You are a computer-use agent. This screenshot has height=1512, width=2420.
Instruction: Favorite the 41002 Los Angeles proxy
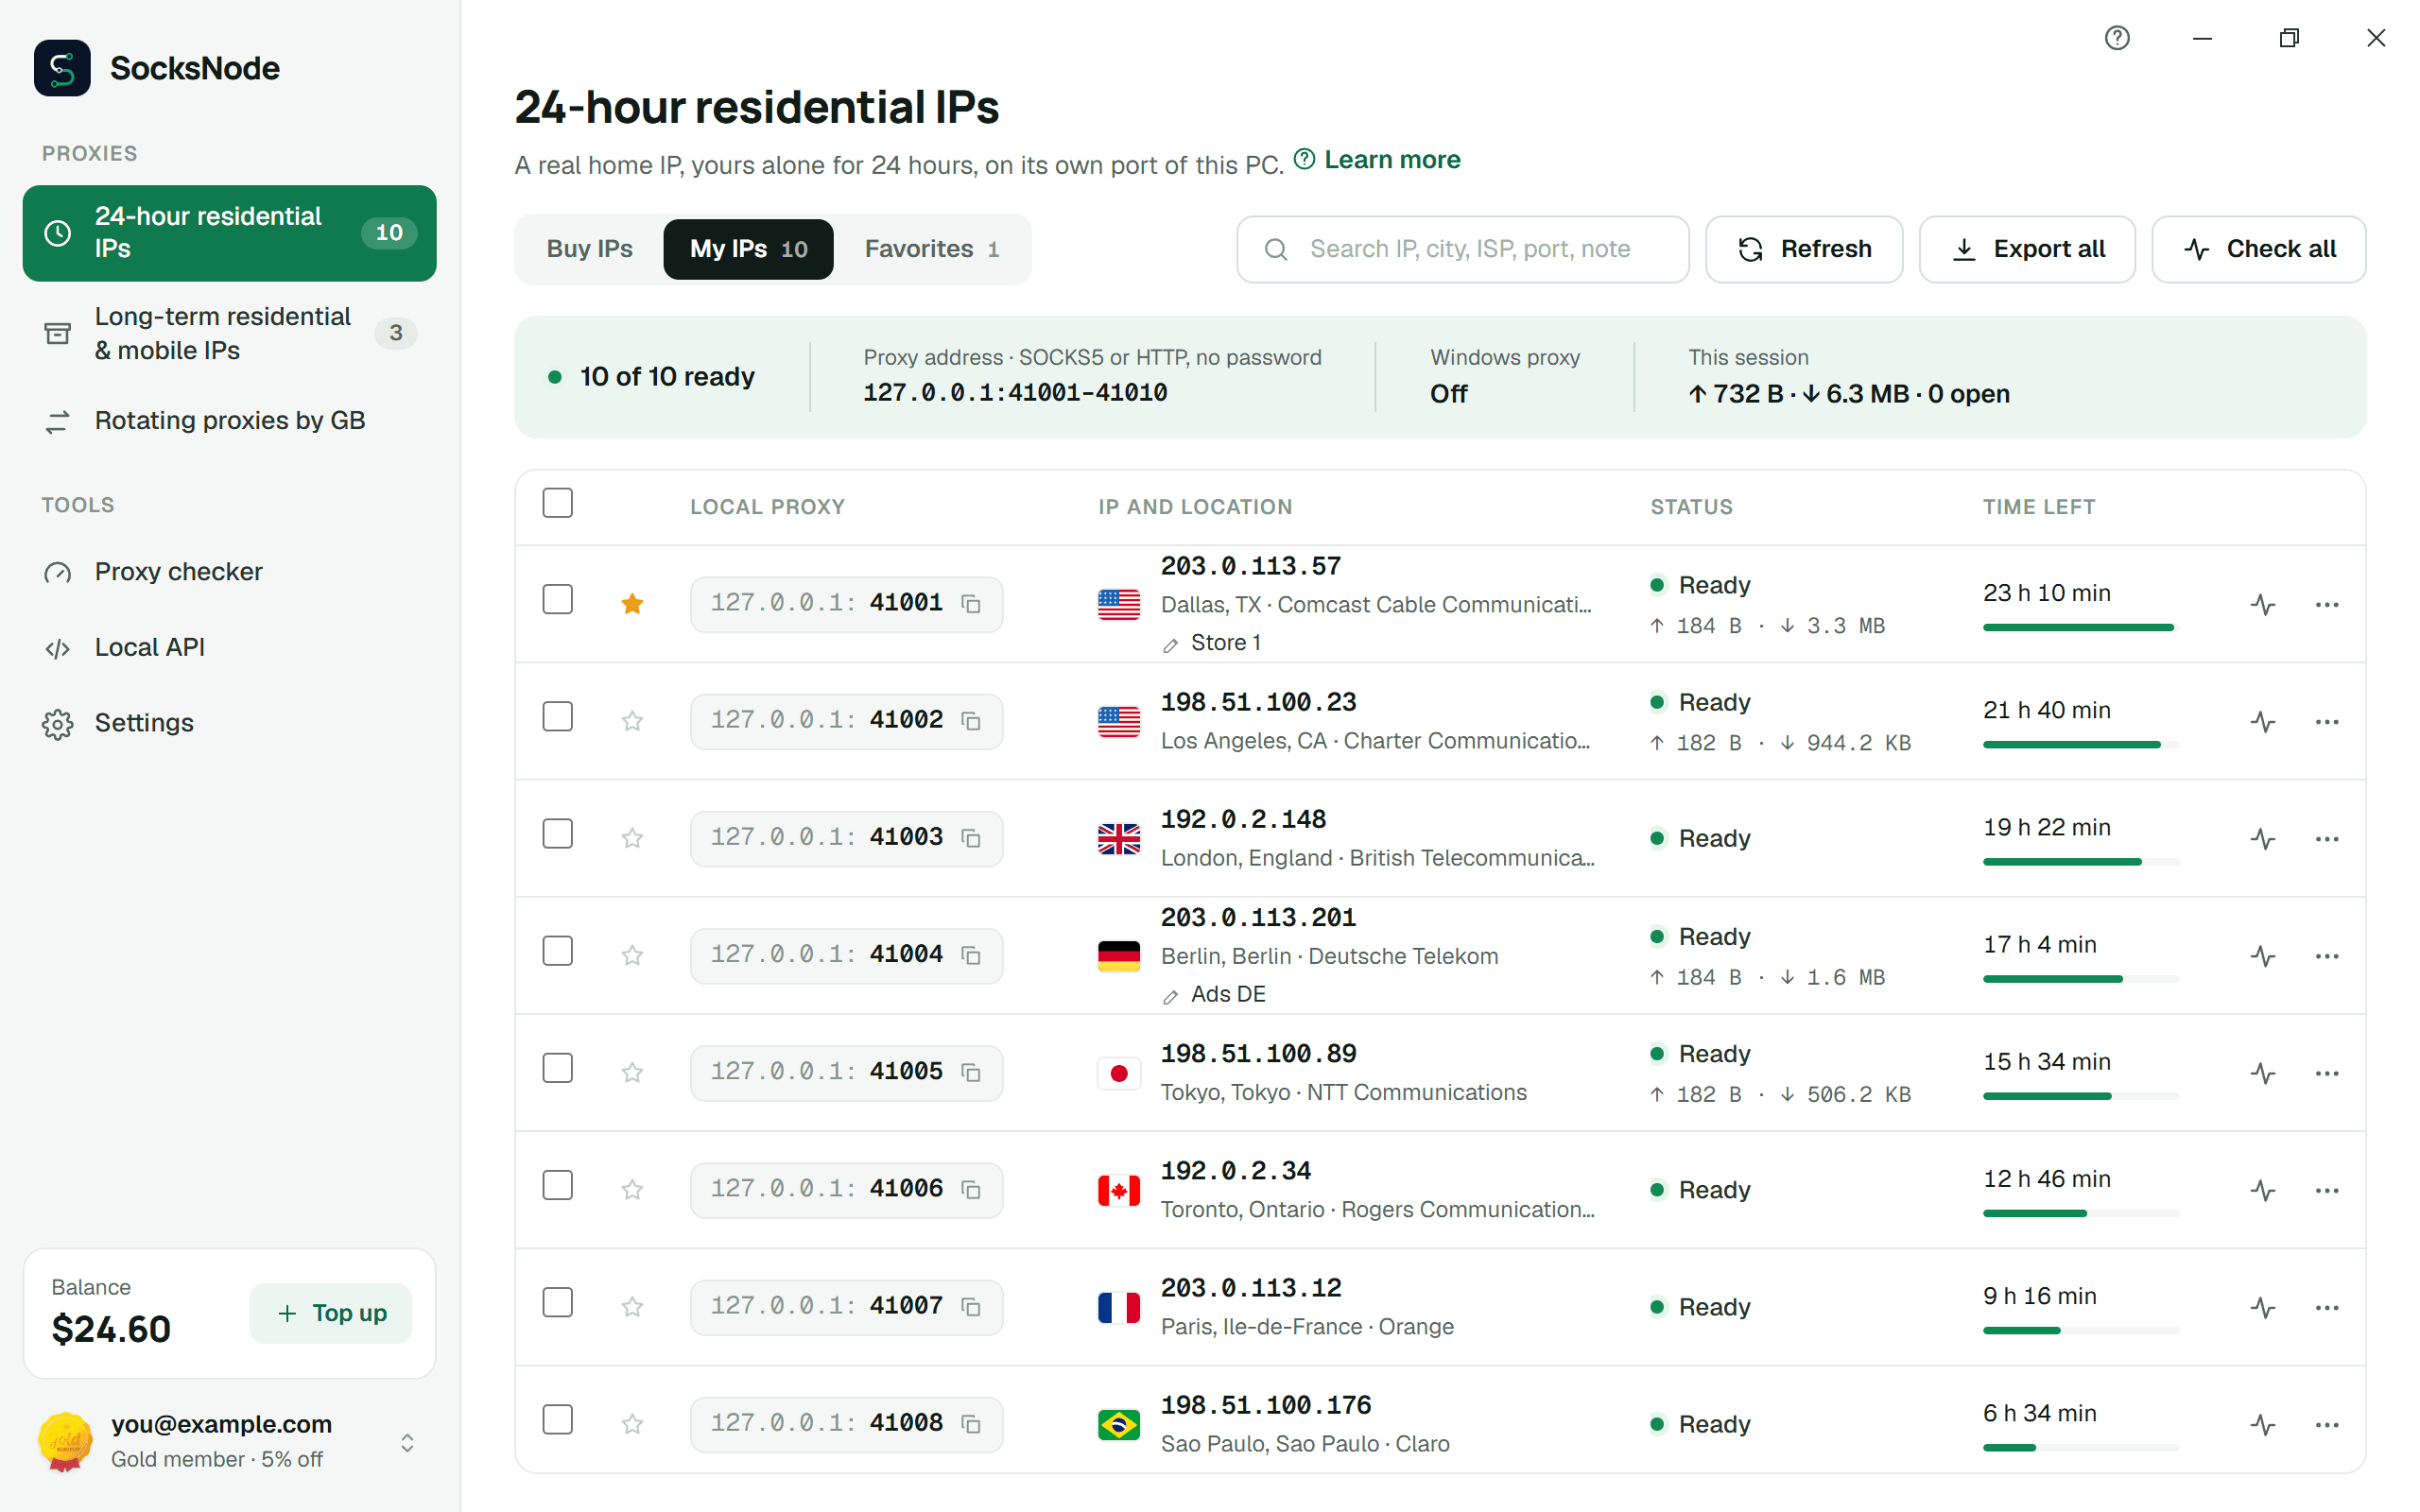coord(632,720)
